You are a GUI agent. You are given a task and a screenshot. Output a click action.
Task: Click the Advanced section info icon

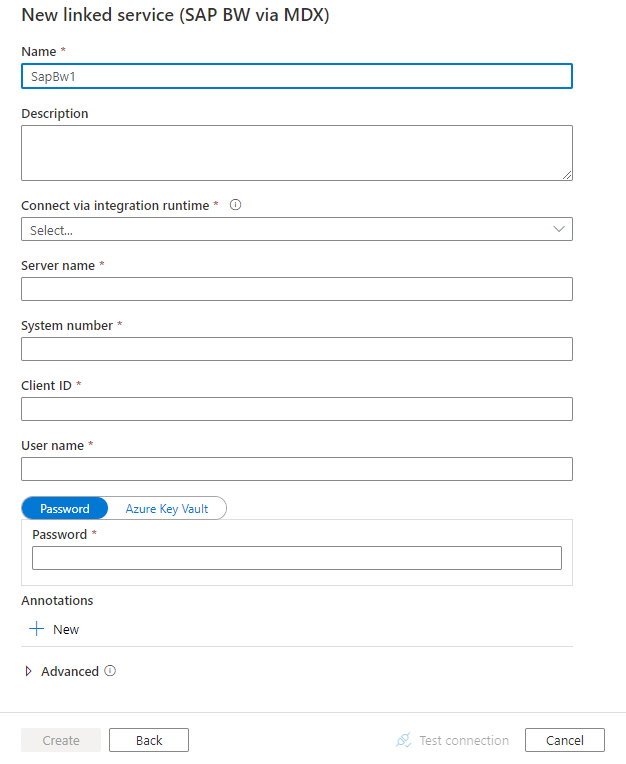[110, 671]
